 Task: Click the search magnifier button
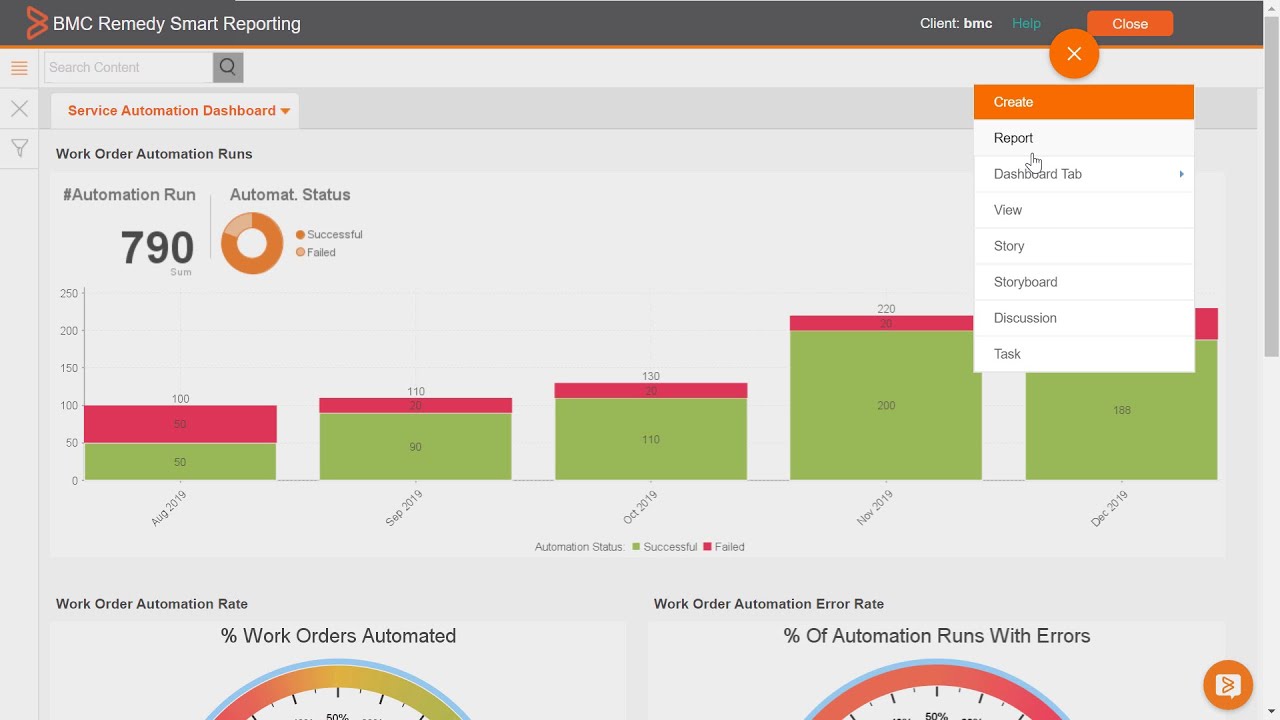pyautogui.click(x=228, y=67)
